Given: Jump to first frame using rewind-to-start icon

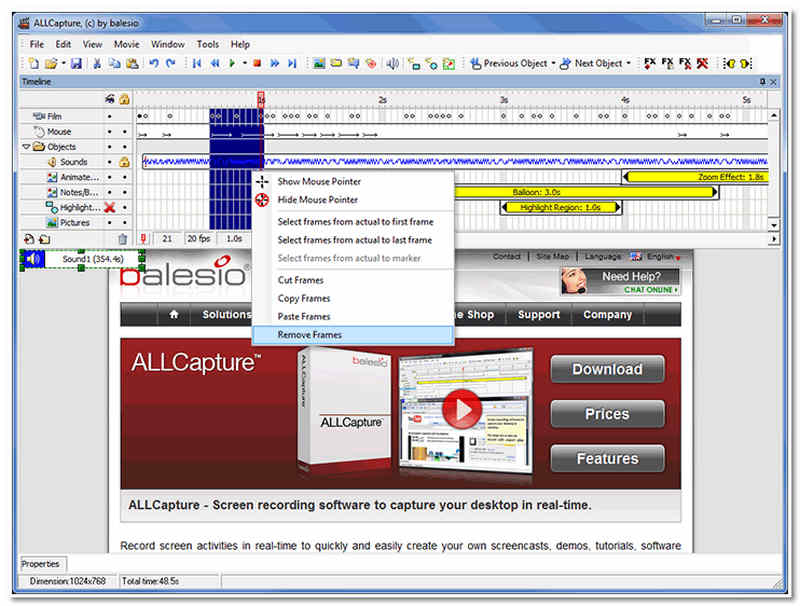Looking at the screenshot, I should [197, 63].
